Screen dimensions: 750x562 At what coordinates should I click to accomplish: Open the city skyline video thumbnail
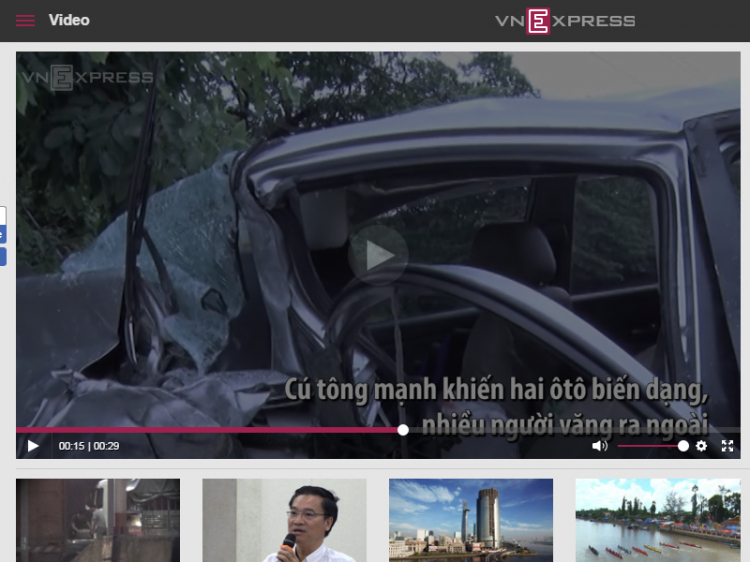pyautogui.click(x=471, y=520)
